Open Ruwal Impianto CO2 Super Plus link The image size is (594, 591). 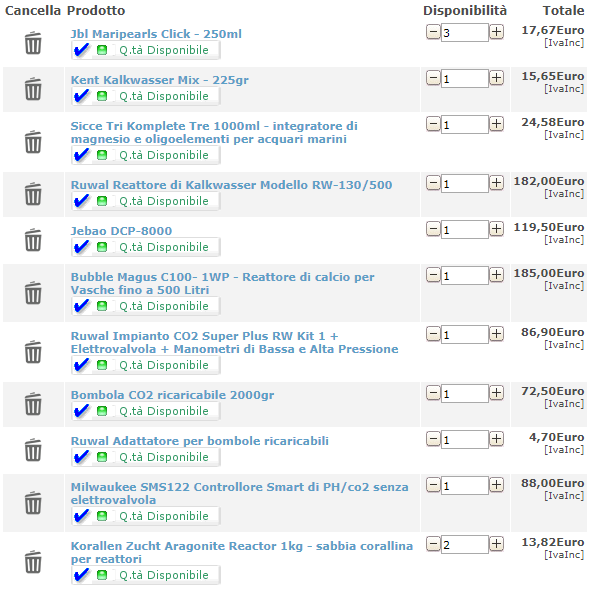[x=234, y=342]
